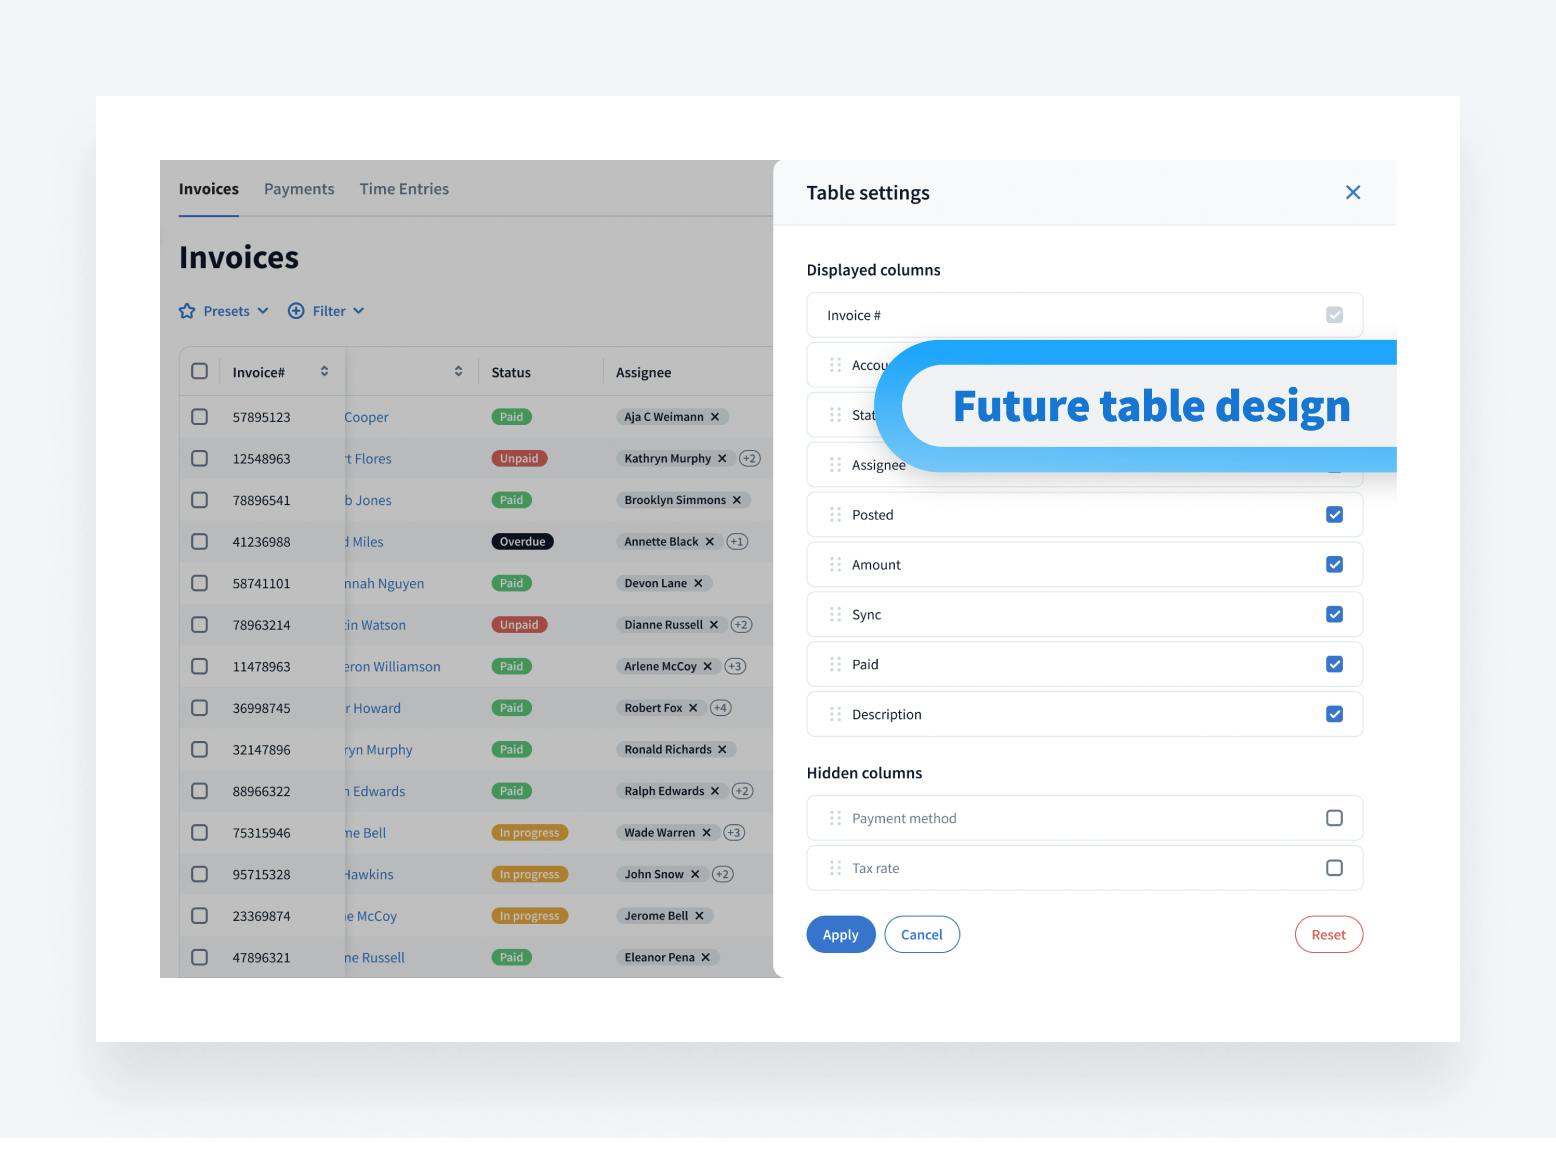This screenshot has height=1150, width=1556.
Task: Expand the Presets dropdown chevron
Action: pos(263,311)
